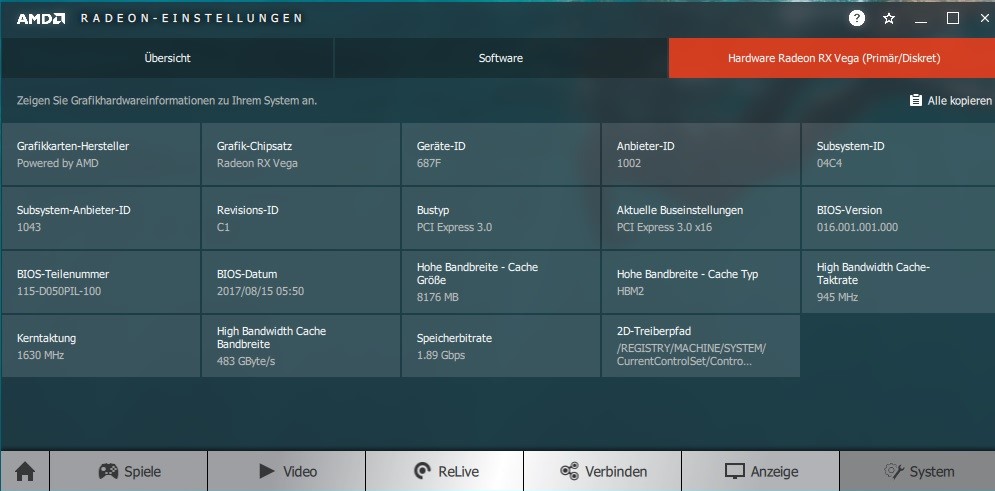995x491 pixels.
Task: Click the bandwidth value 483 GByte/s
Action: [x=246, y=362]
